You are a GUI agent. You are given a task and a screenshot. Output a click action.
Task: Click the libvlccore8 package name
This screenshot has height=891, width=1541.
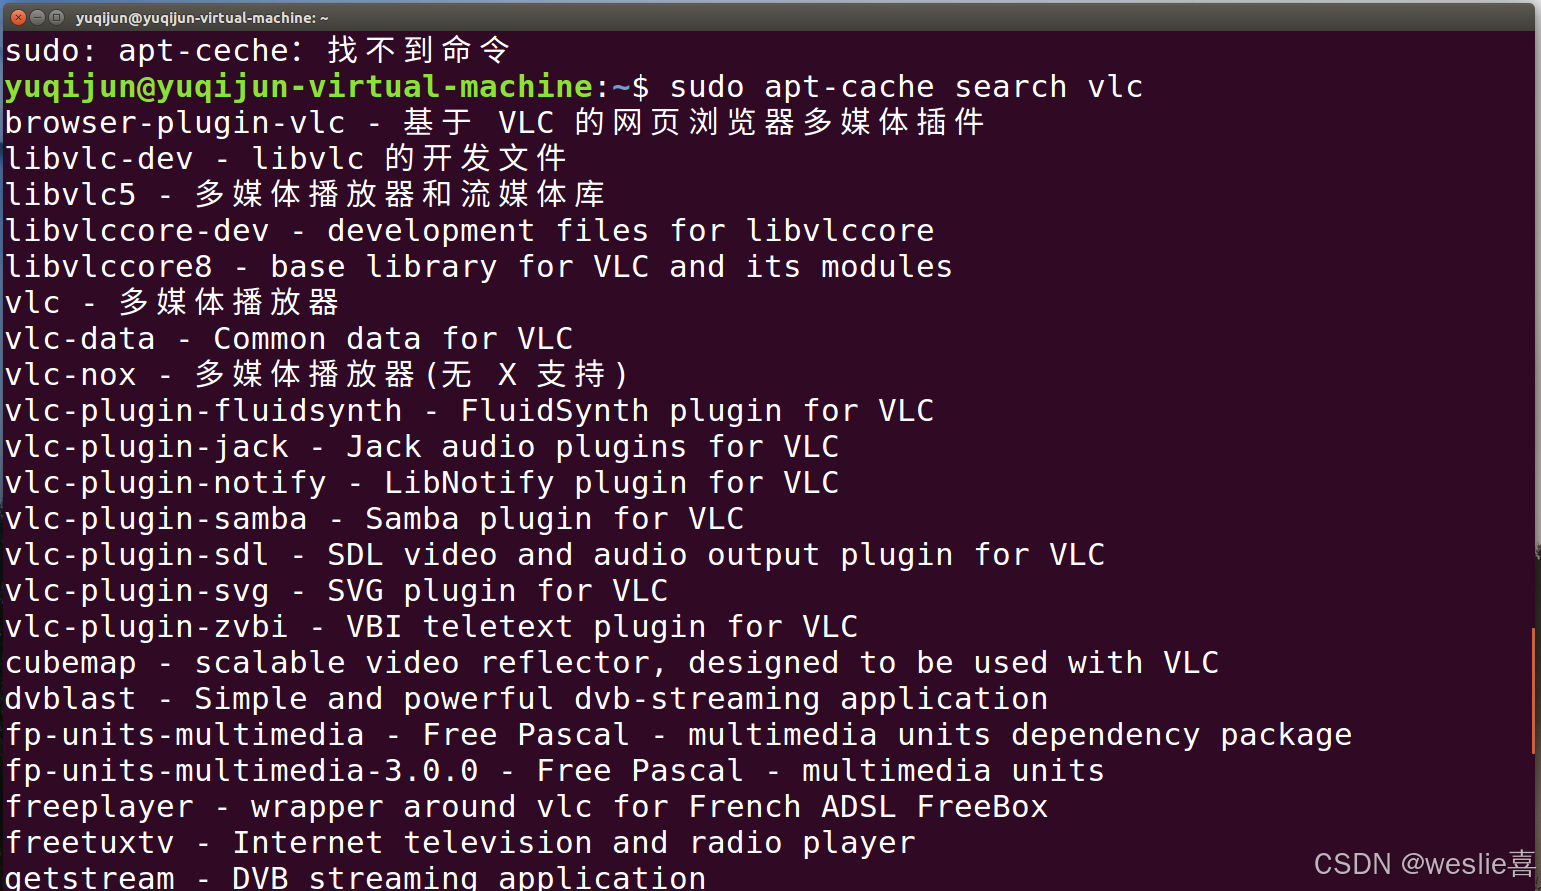(108, 266)
